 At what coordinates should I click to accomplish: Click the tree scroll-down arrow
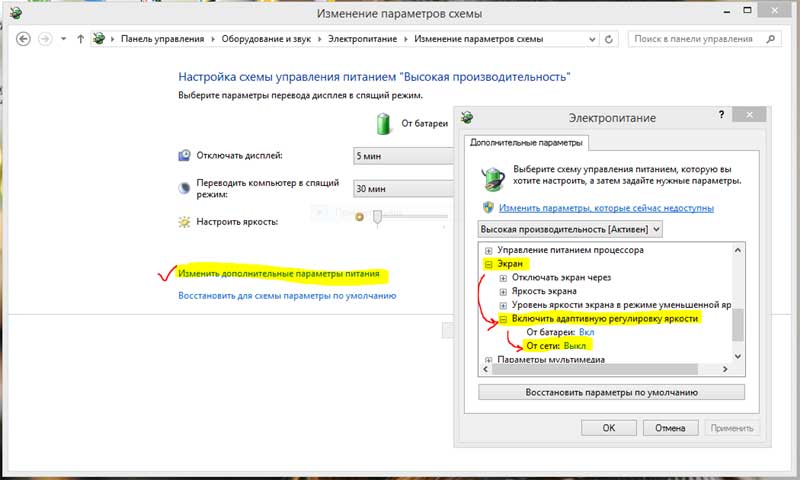738,356
